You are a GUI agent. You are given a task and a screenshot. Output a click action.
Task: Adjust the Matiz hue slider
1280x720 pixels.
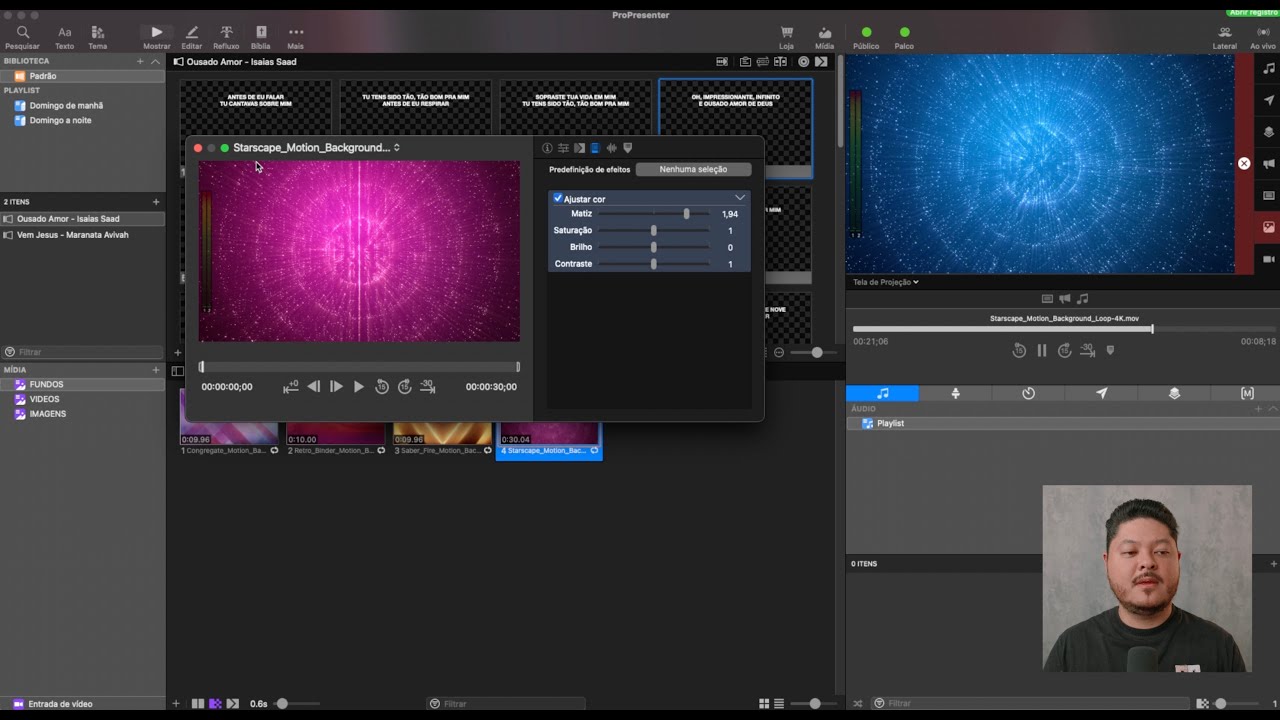tap(654, 214)
